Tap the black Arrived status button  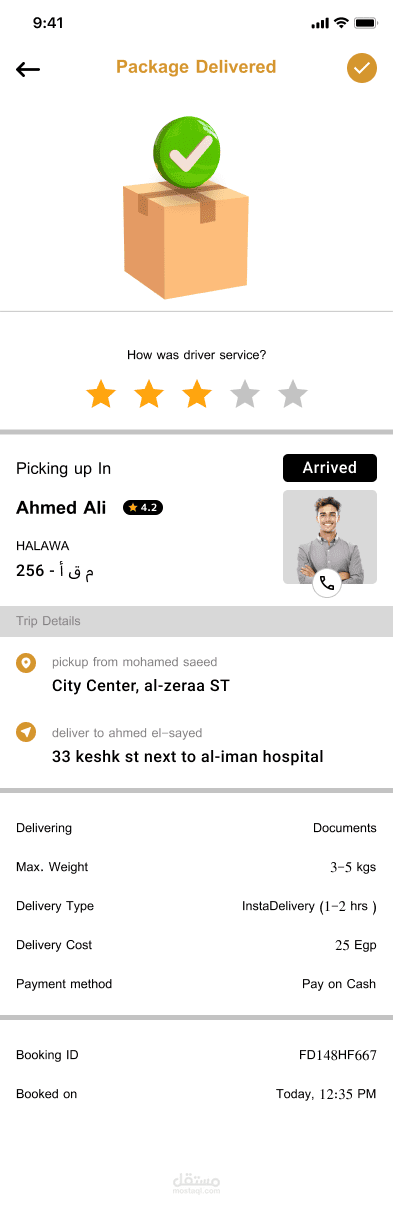pos(330,468)
